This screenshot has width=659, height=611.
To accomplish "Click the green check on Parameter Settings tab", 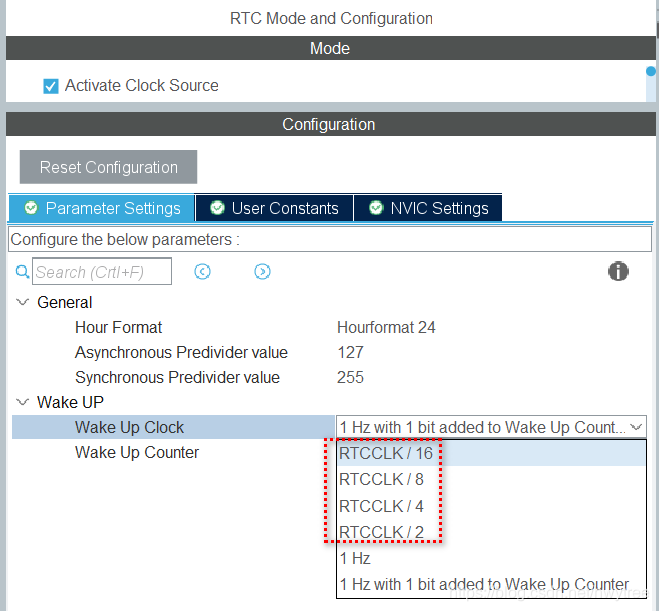I will point(31,208).
